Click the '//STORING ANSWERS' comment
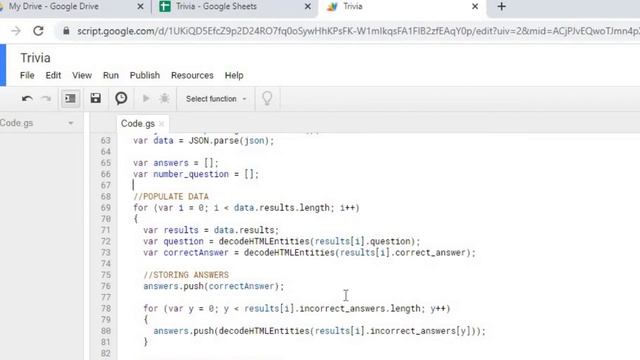640x360 pixels. click(186, 275)
